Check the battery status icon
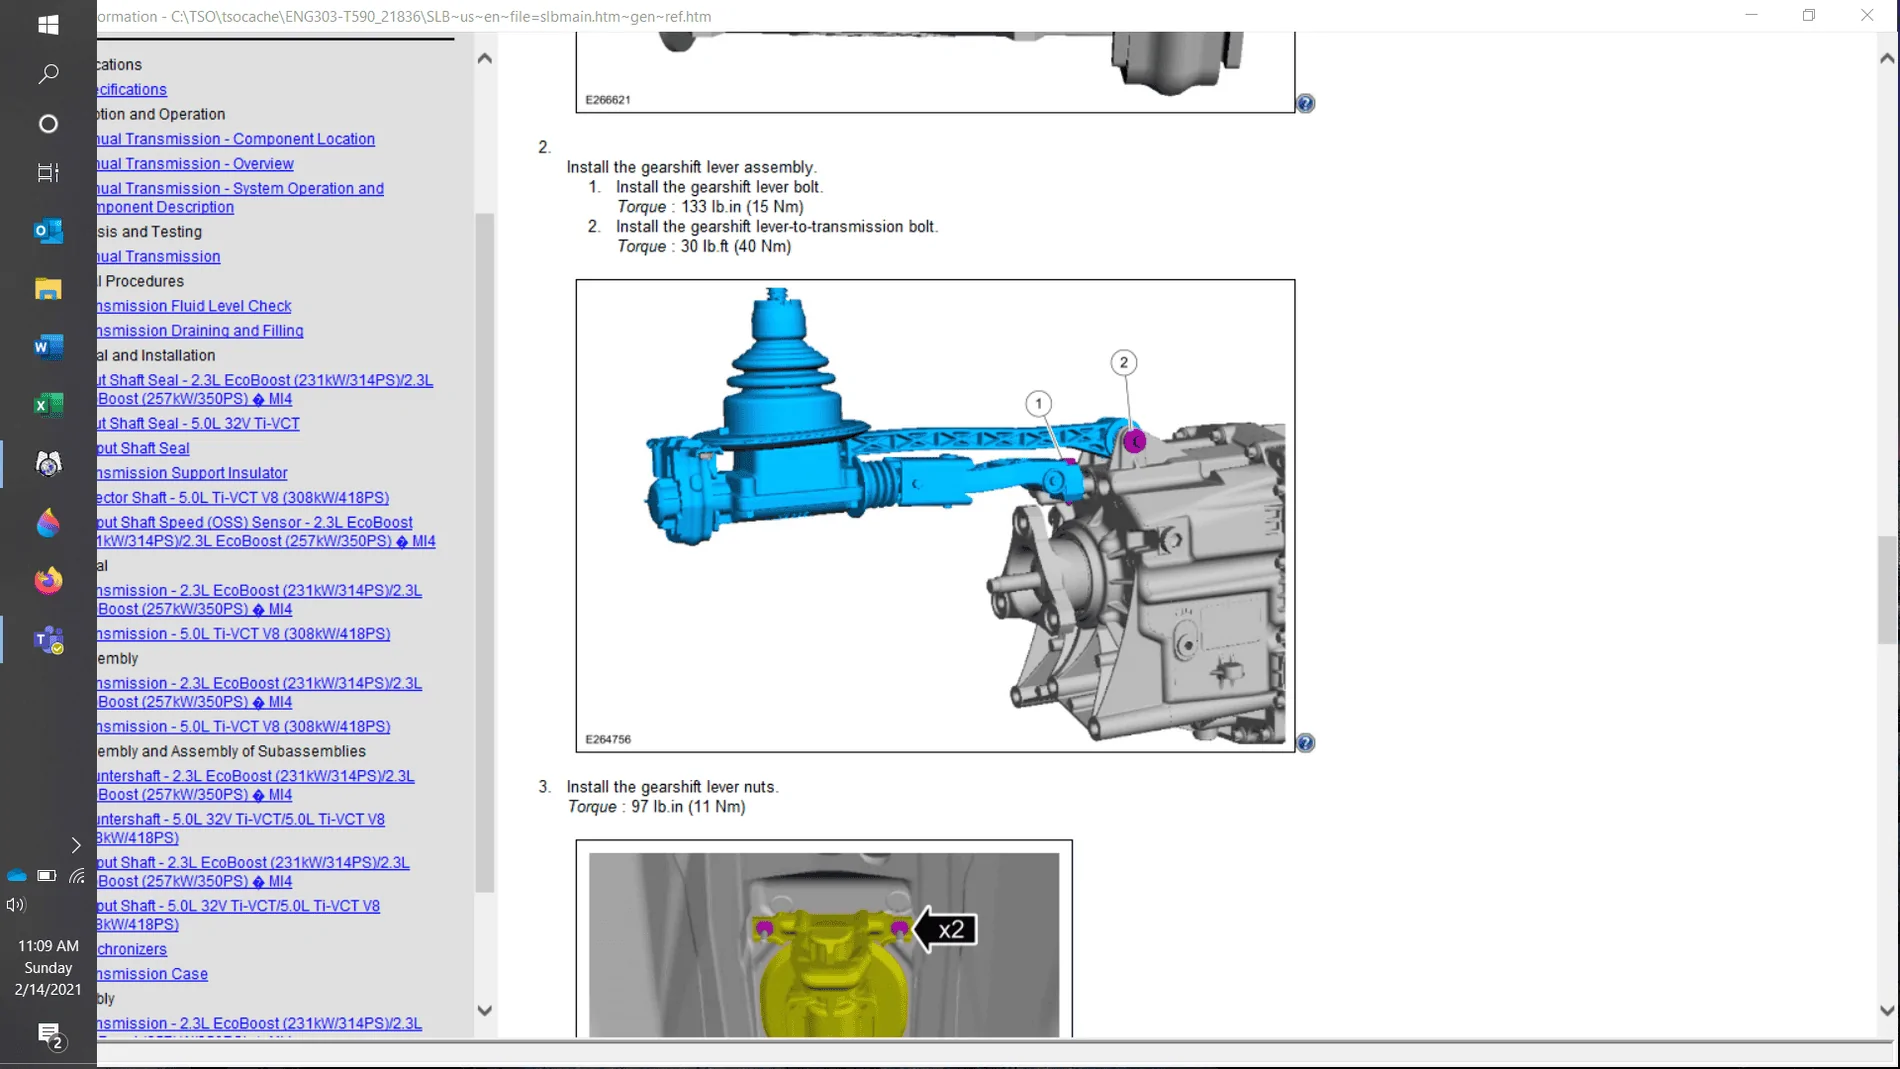Screen dimensions: 1900x1069 [x=47, y=876]
